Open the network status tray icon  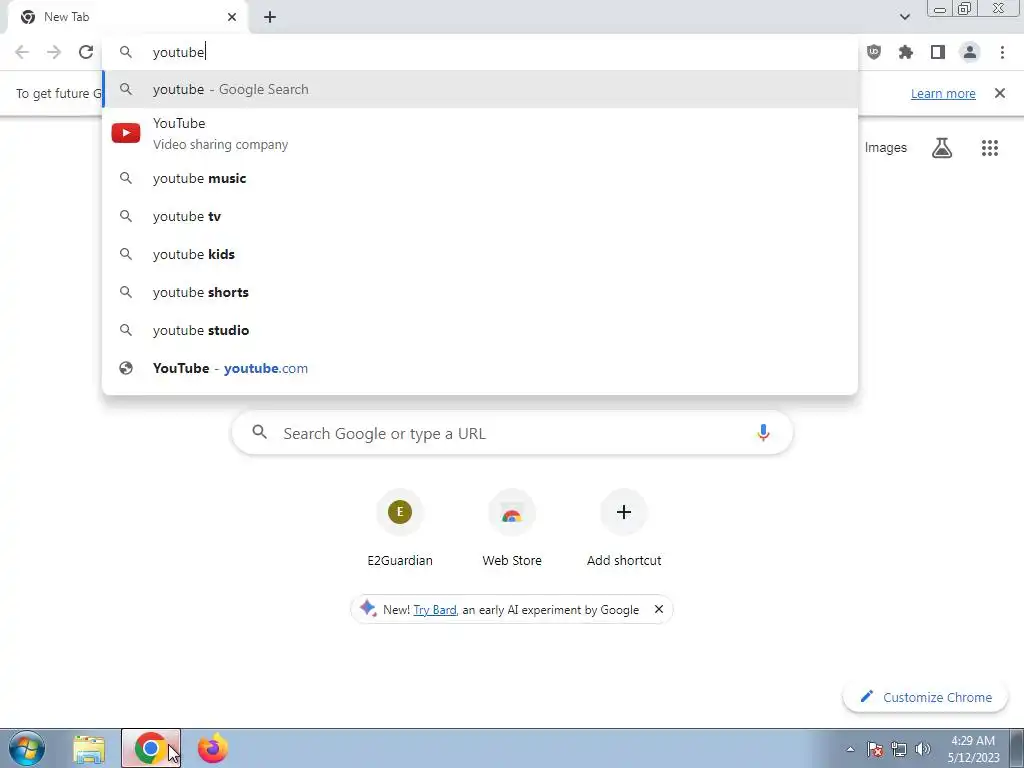899,749
